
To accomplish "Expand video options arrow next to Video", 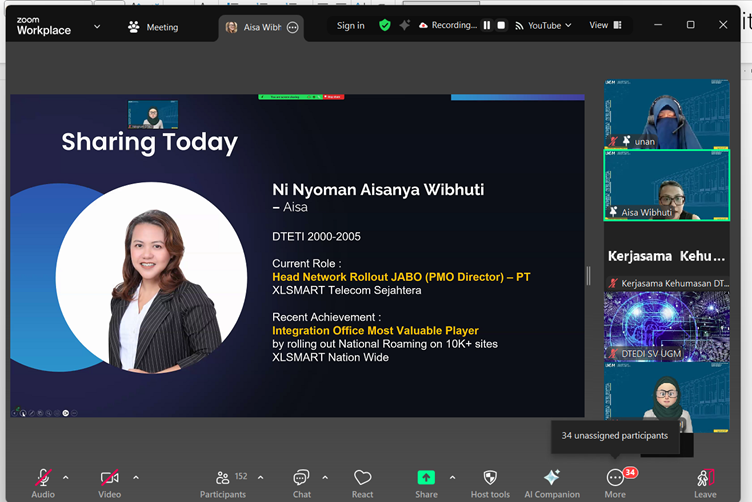I will tap(136, 477).
